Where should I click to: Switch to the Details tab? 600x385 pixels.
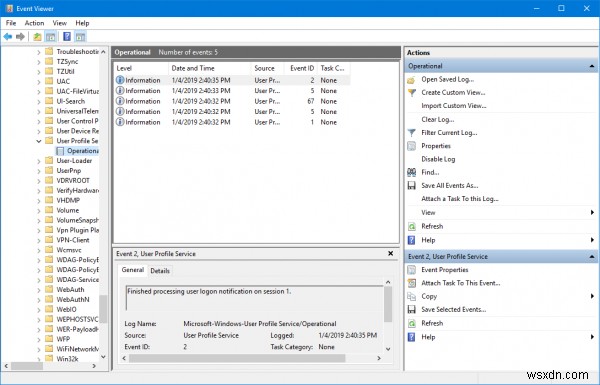160,271
